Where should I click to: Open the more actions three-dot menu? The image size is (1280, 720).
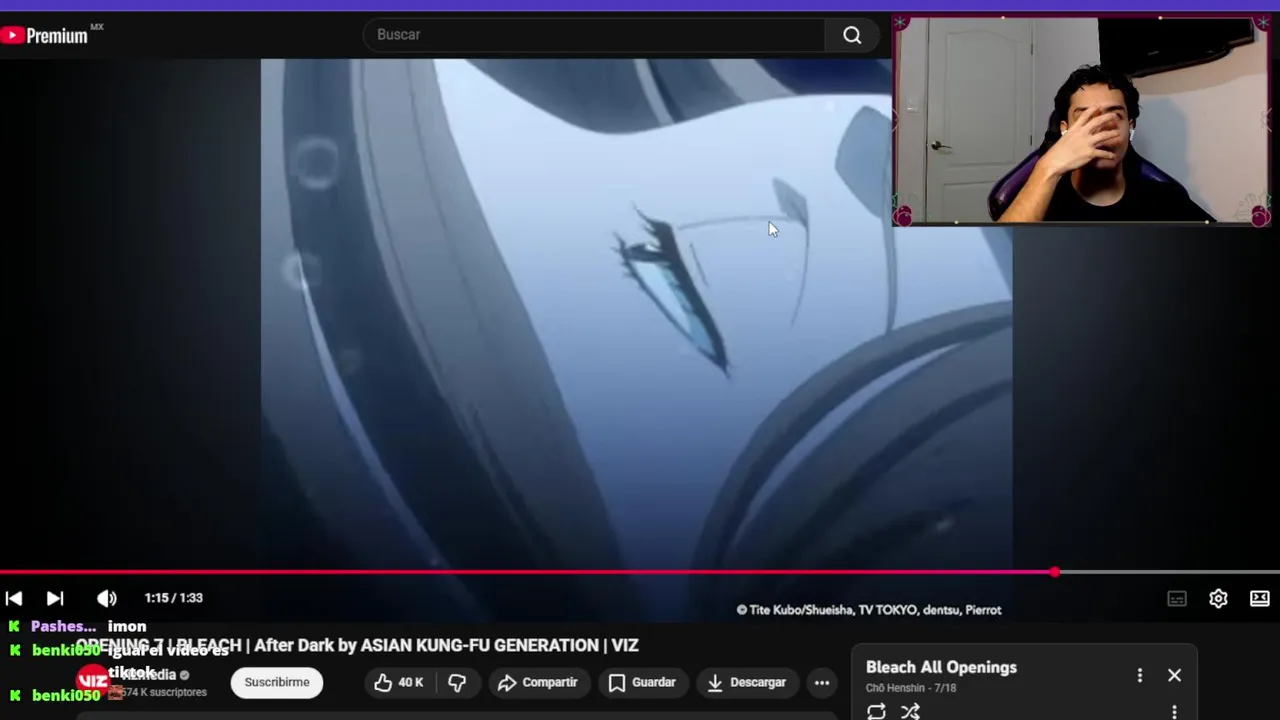click(x=822, y=682)
